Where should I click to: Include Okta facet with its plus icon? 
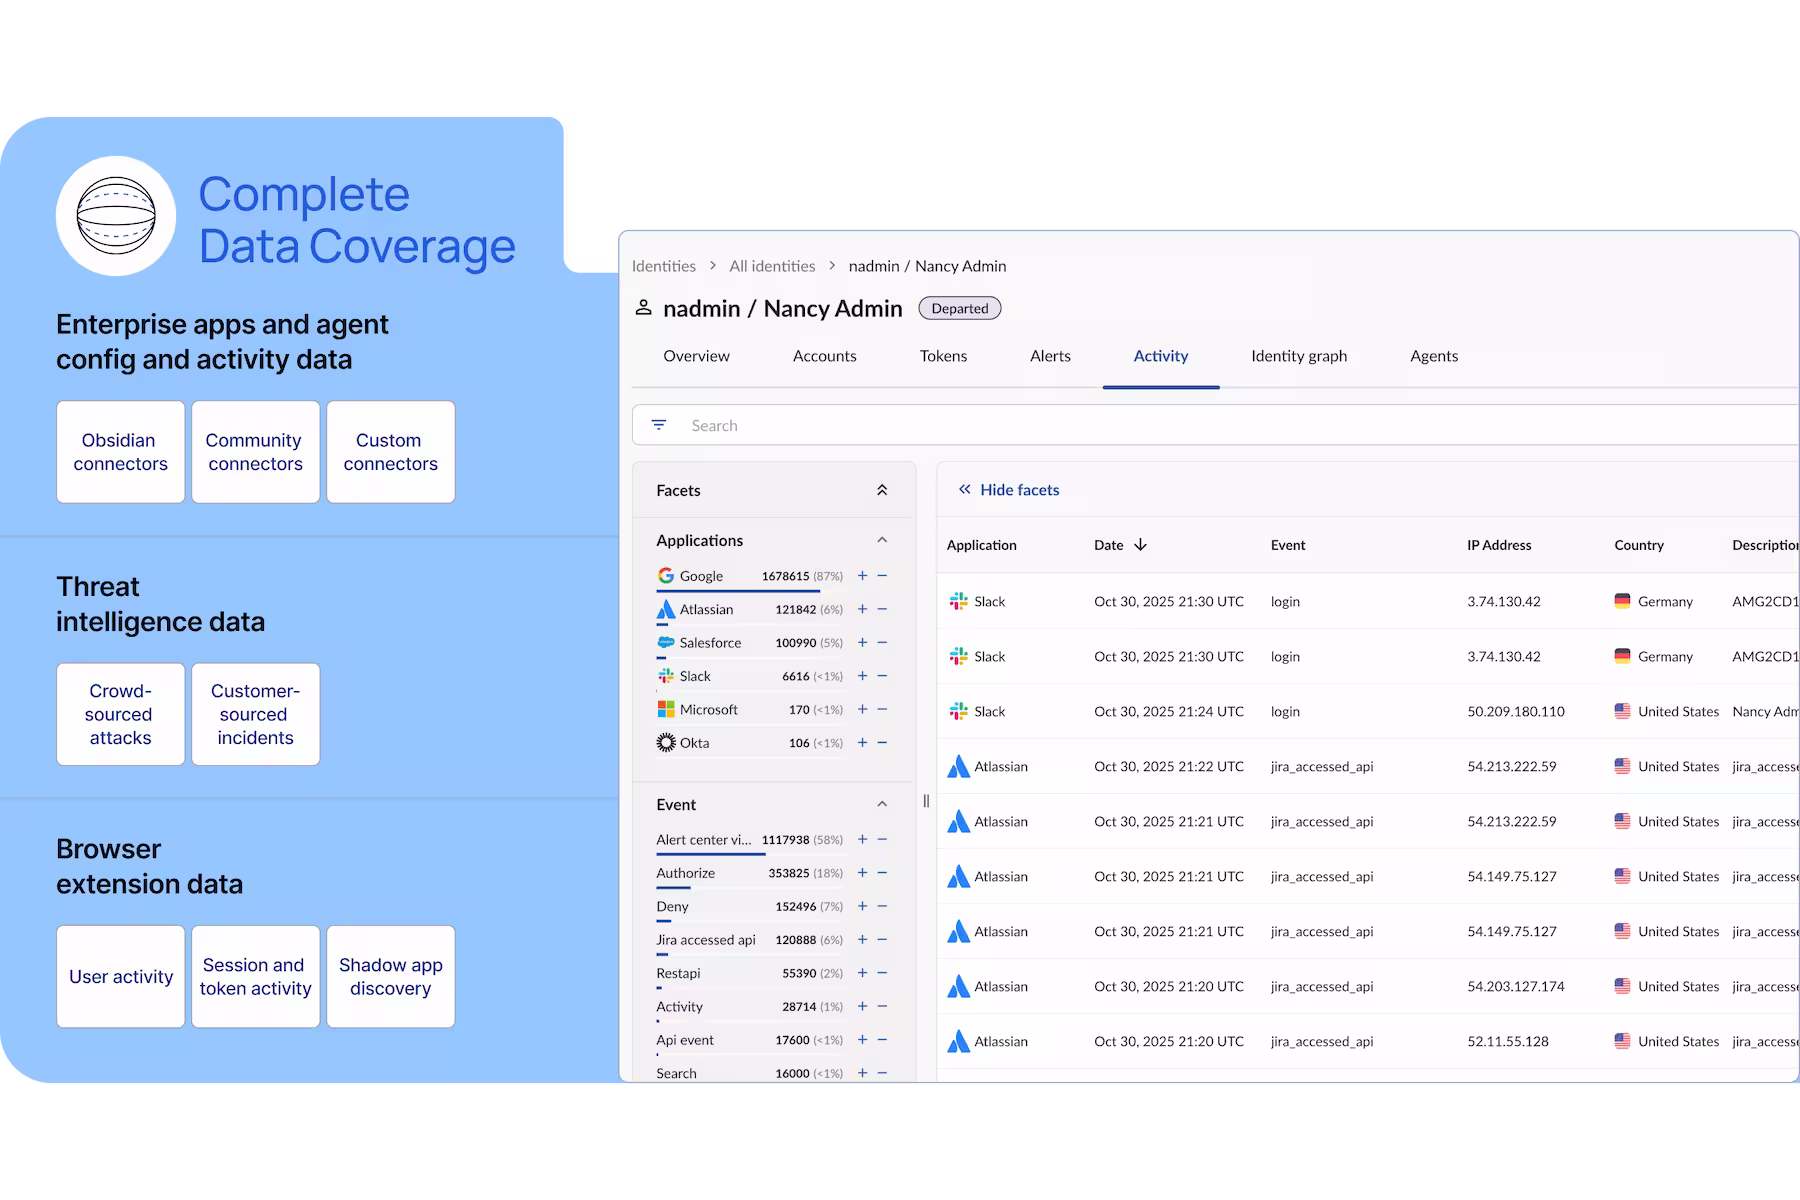point(862,743)
